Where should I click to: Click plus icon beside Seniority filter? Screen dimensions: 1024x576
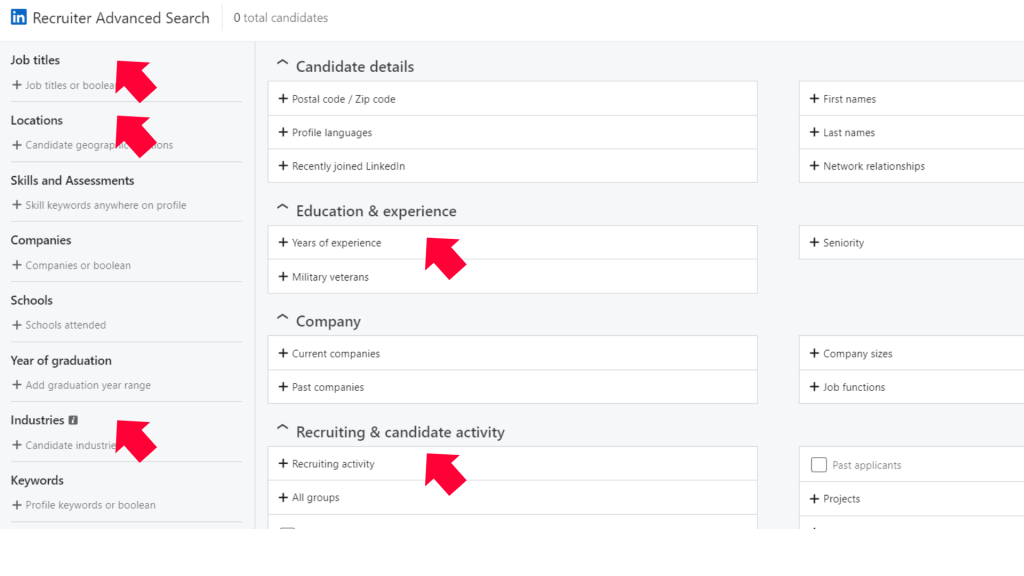815,243
